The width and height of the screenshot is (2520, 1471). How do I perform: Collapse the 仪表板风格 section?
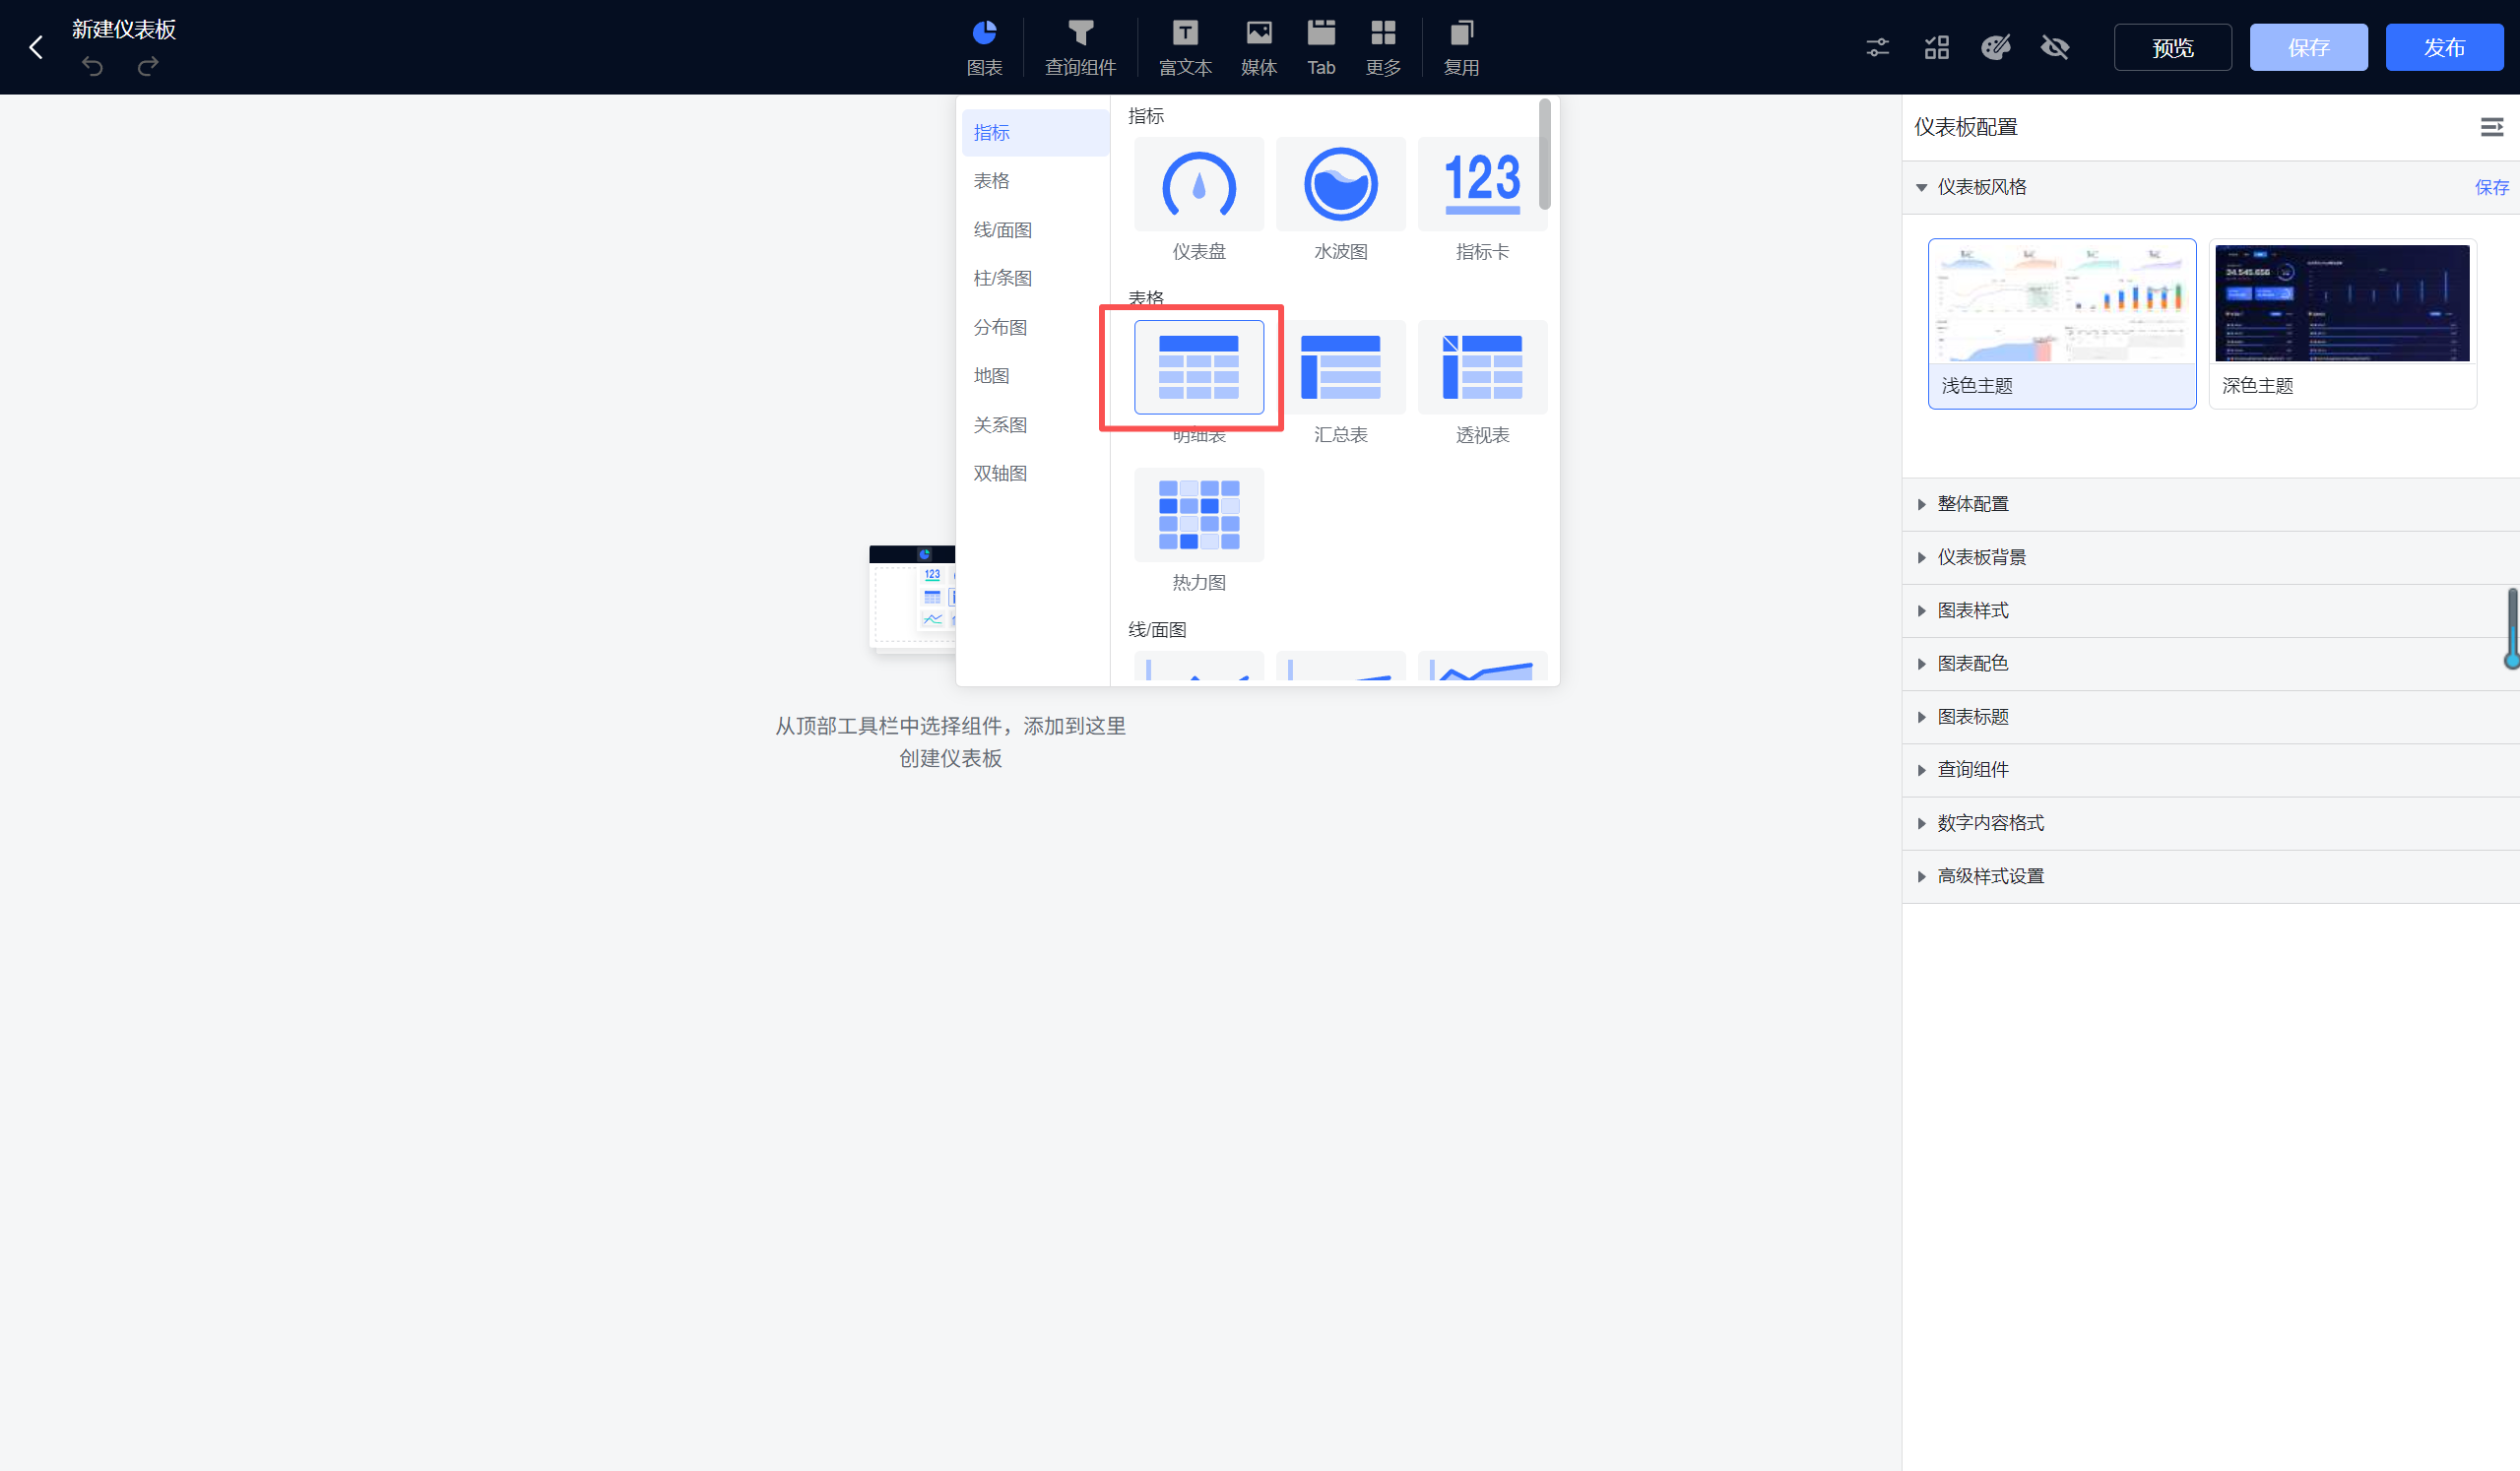(x=1980, y=187)
